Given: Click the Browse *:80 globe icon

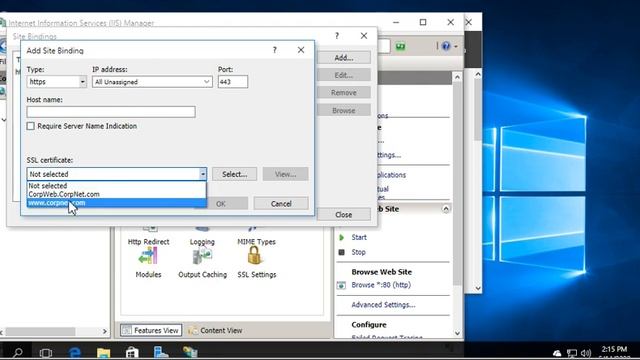Looking at the screenshot, I should tap(341, 285).
